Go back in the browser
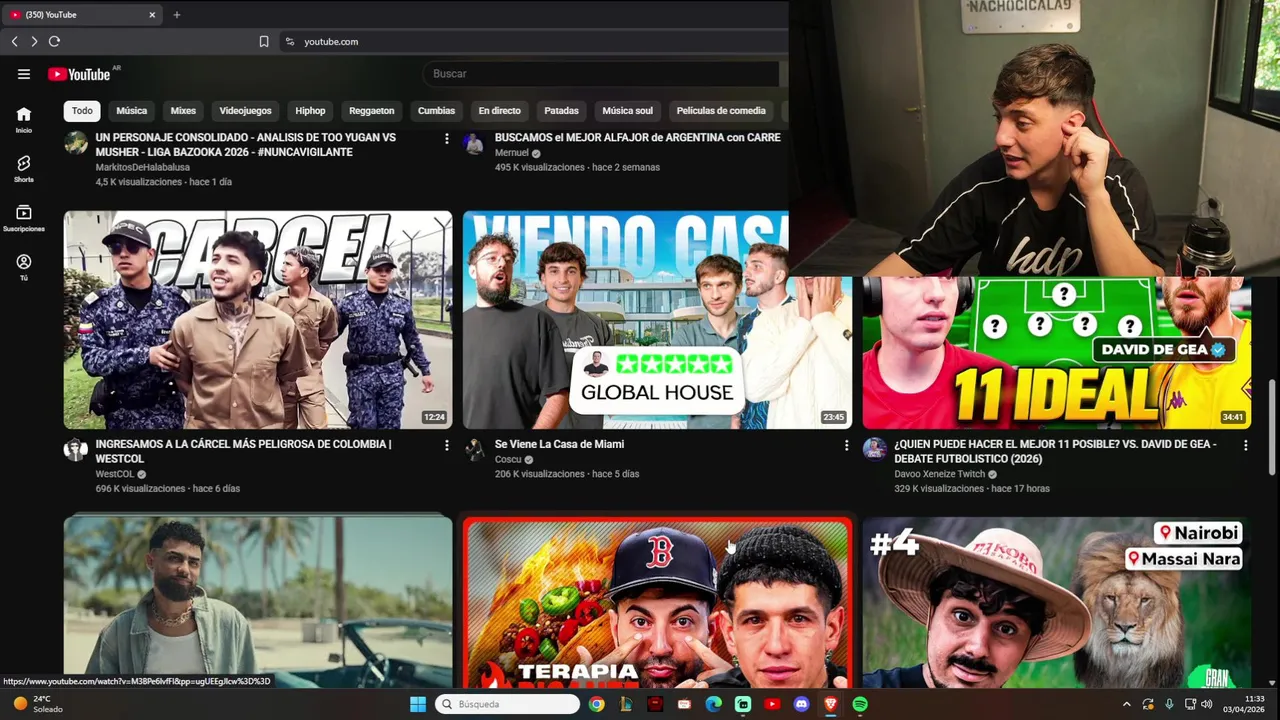Viewport: 1280px width, 720px height. [14, 41]
